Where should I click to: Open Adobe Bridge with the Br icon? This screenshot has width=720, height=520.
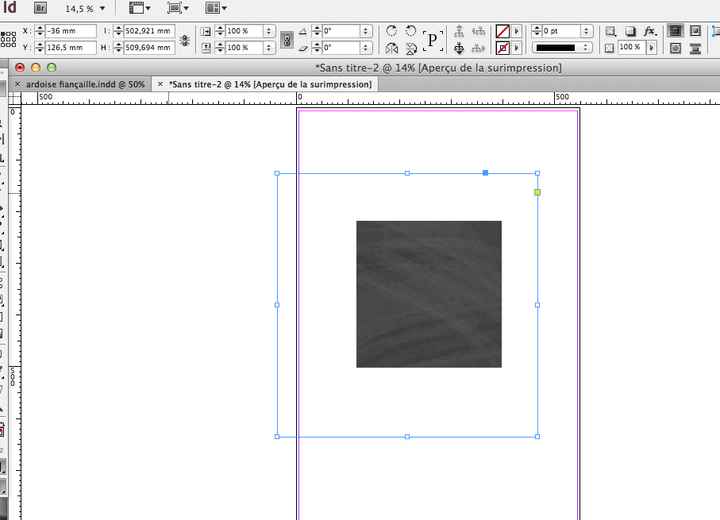(40, 8)
